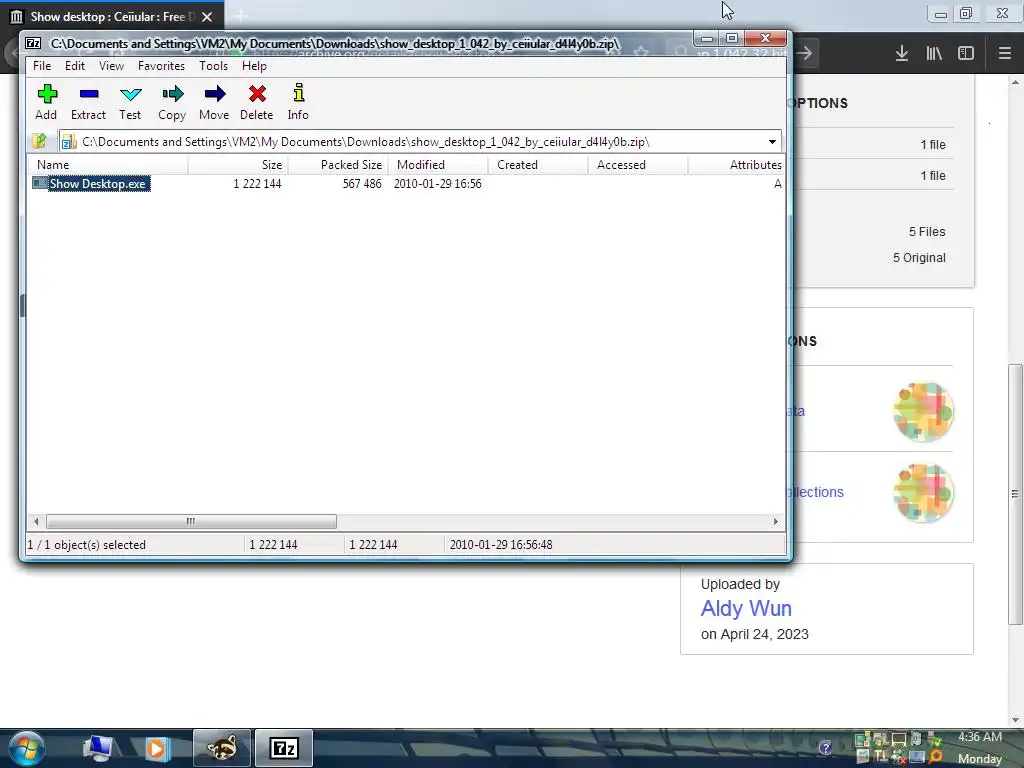The image size is (1024, 768).
Task: Open the Favorites menu
Action: [161, 66]
